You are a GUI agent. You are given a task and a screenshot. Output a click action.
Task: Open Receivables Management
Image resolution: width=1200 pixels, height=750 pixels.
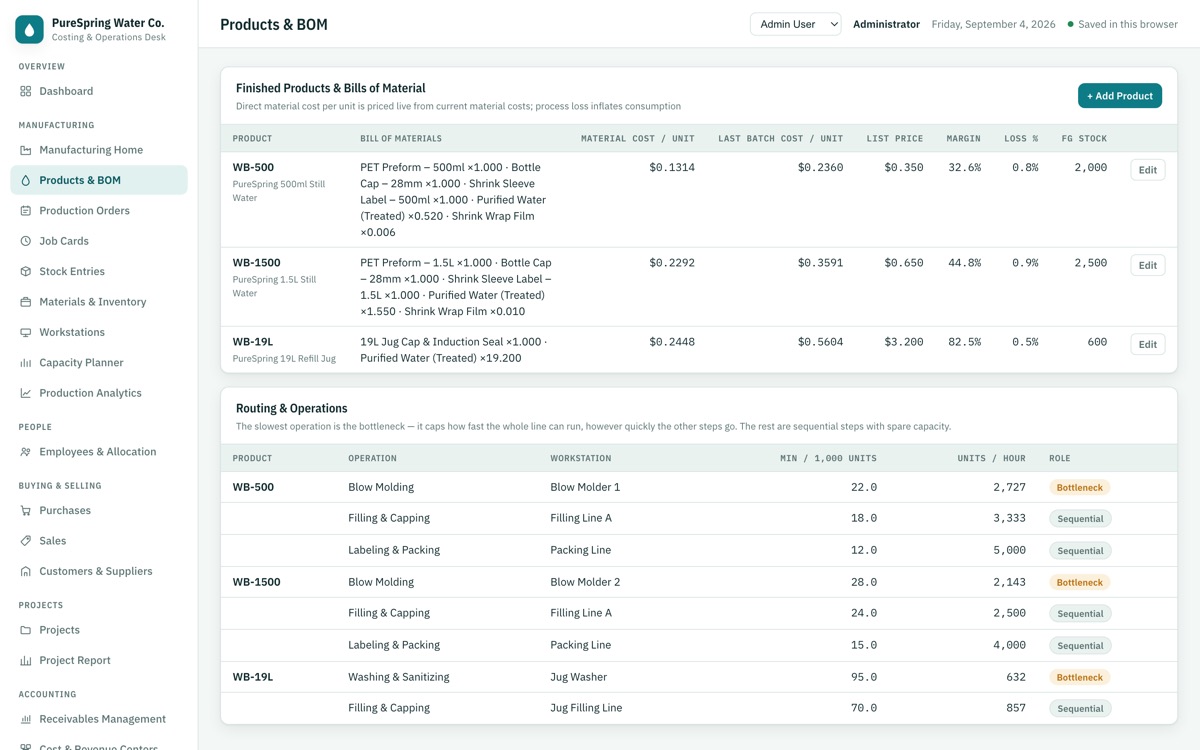pos(99,719)
